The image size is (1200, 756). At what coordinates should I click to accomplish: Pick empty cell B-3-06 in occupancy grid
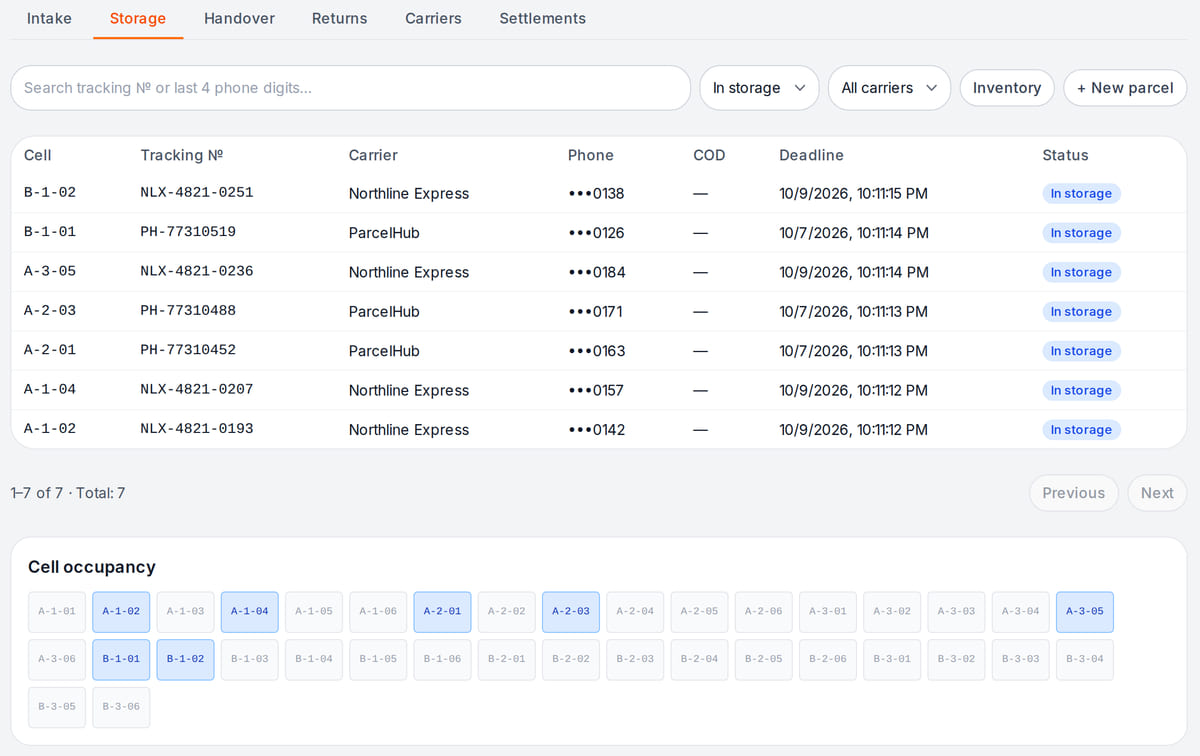[x=121, y=707]
